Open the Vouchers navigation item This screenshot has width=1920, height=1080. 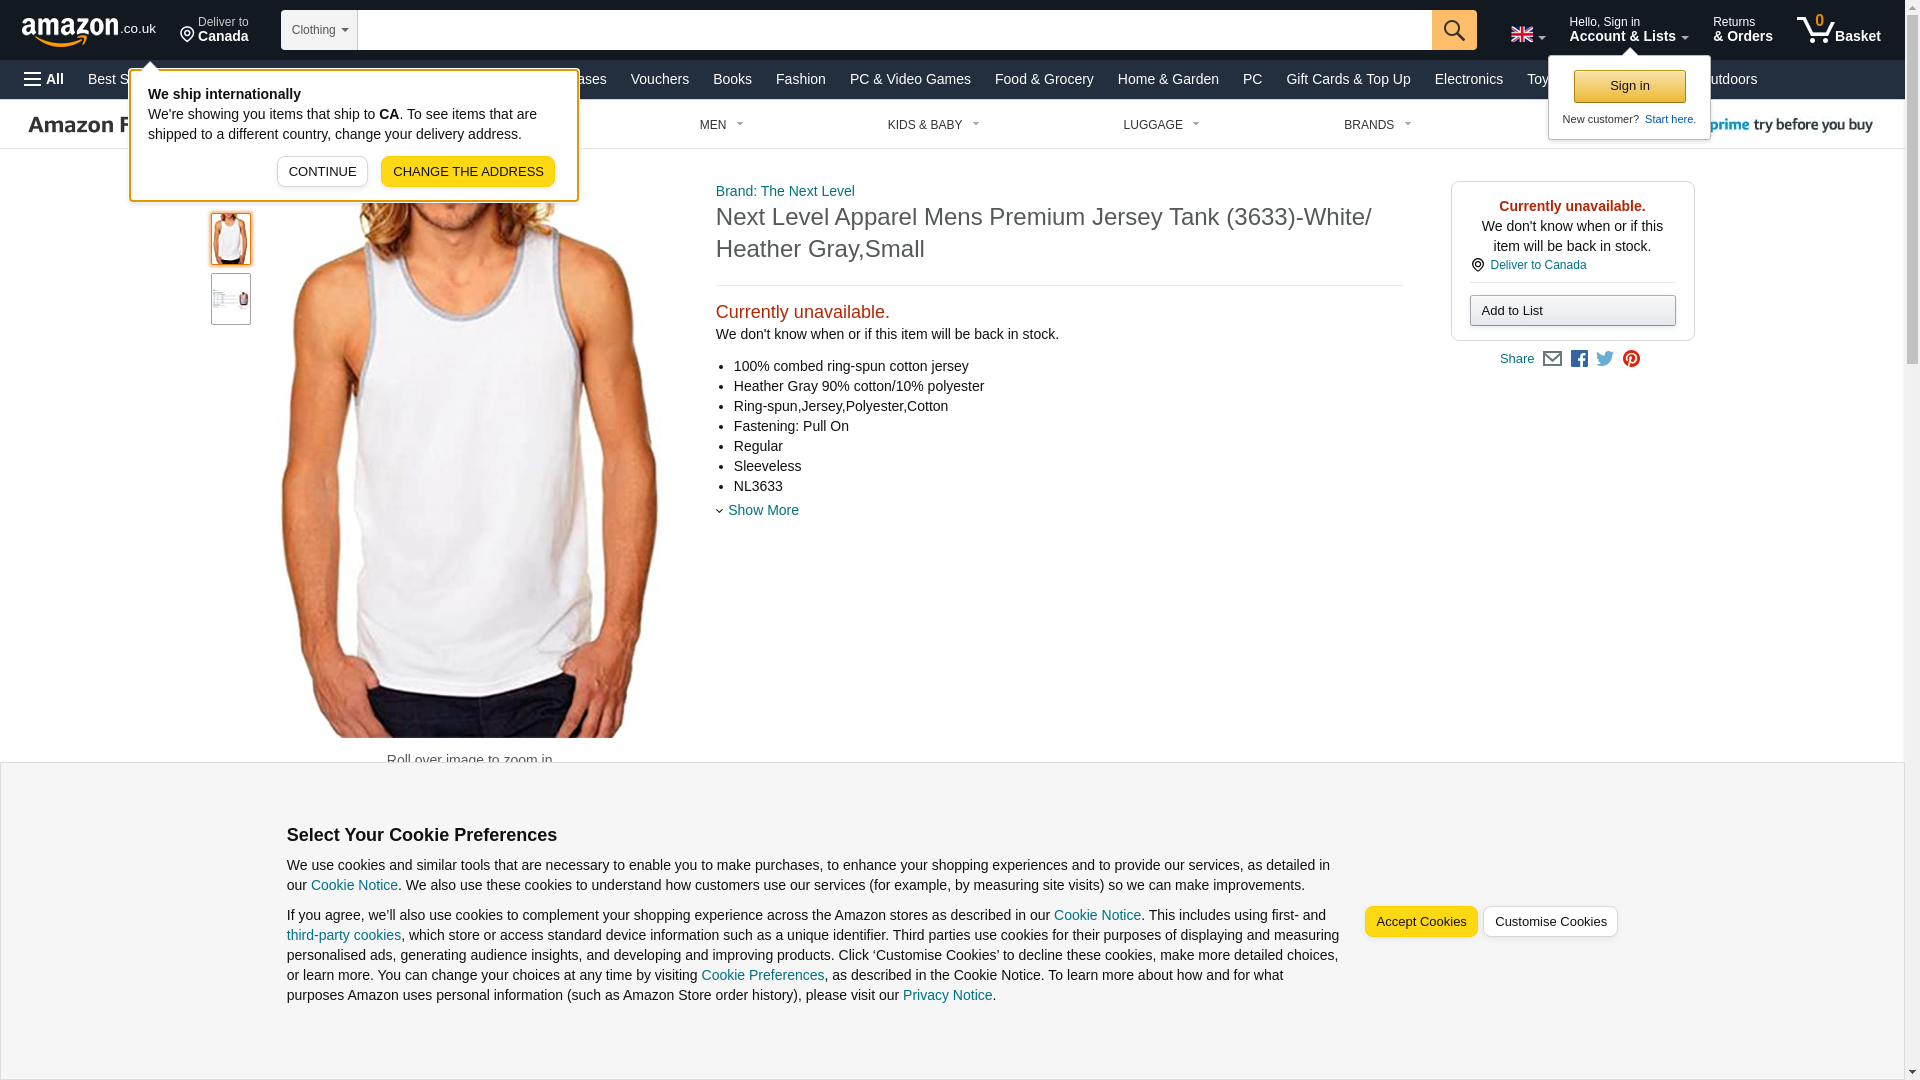[659, 79]
